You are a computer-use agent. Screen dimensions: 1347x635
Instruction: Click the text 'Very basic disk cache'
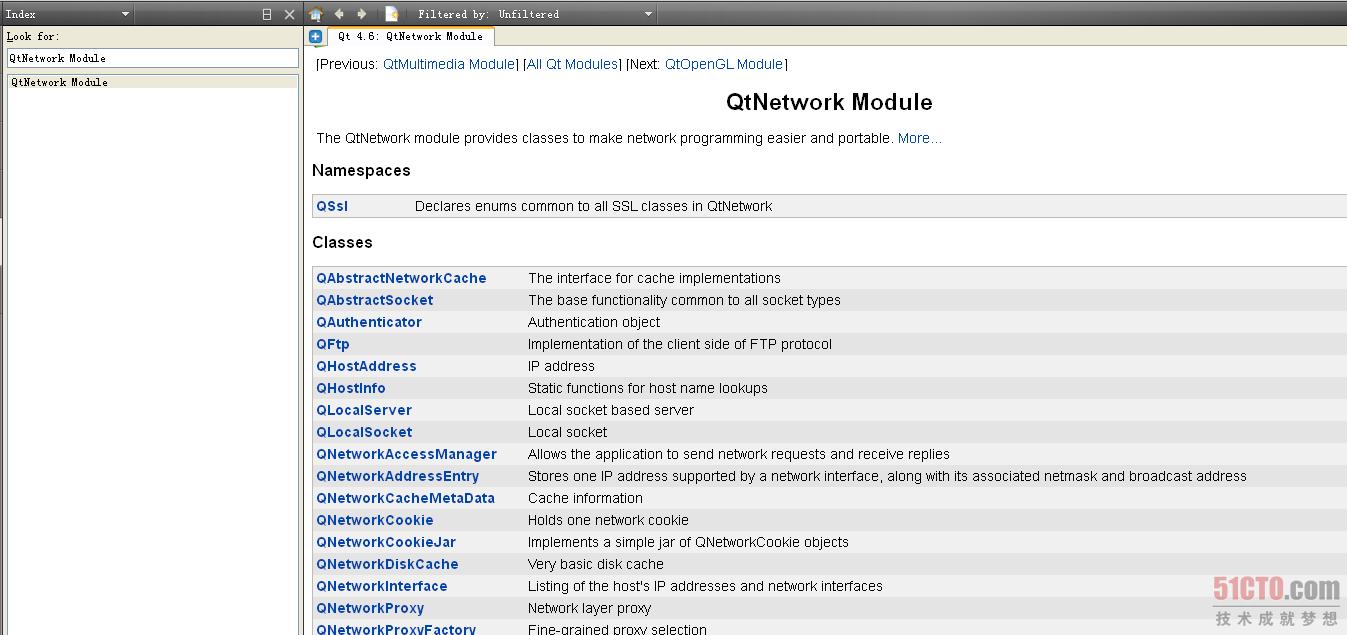(596, 564)
